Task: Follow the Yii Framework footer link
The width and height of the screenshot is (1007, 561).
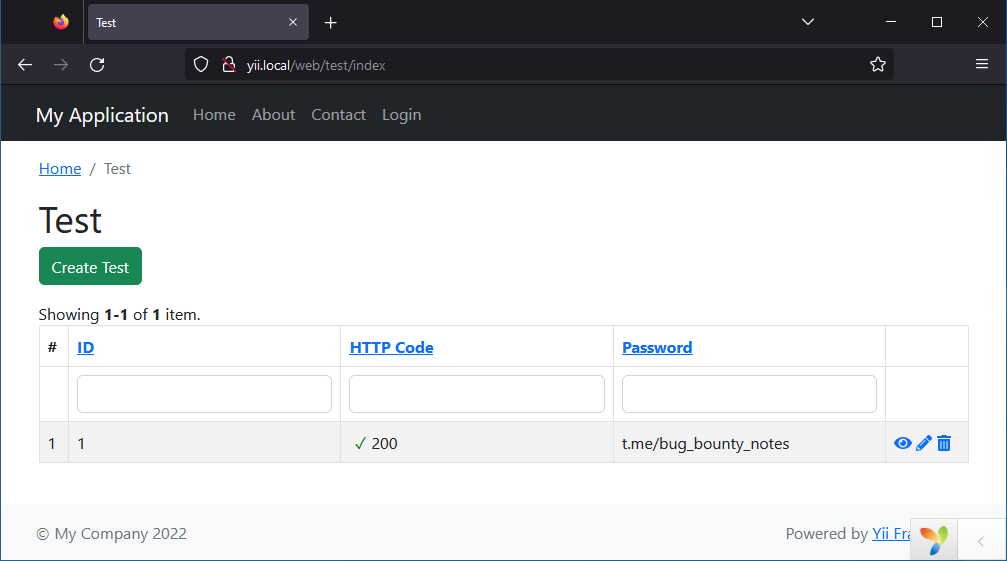Action: tap(891, 534)
